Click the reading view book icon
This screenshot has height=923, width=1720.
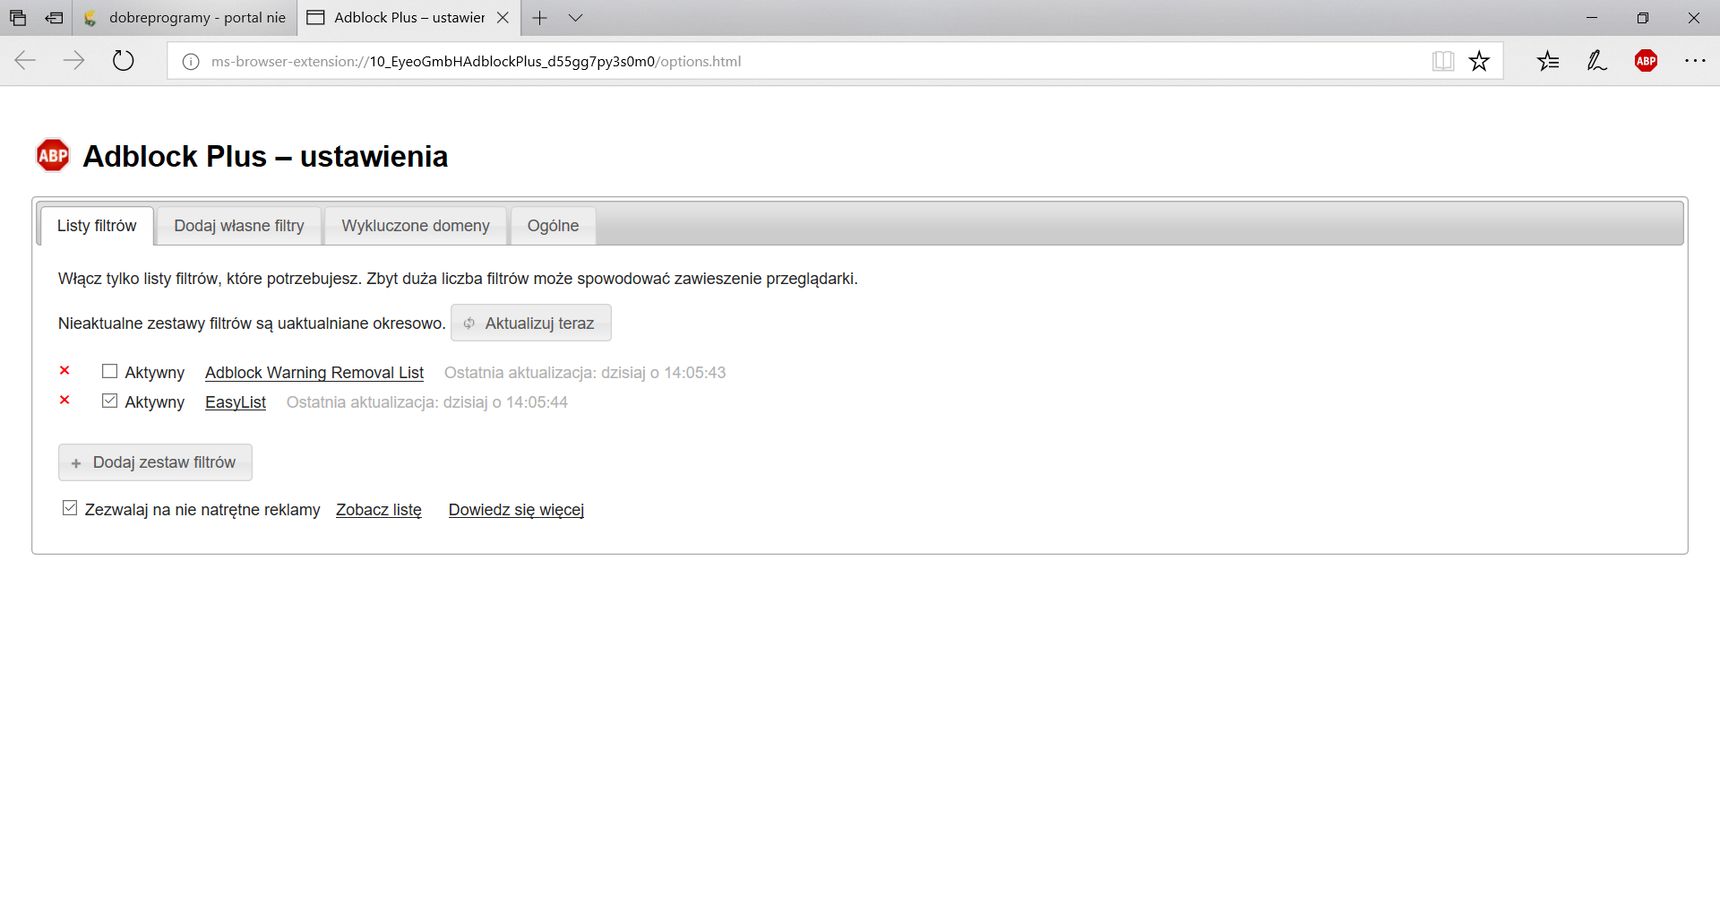pos(1442,61)
